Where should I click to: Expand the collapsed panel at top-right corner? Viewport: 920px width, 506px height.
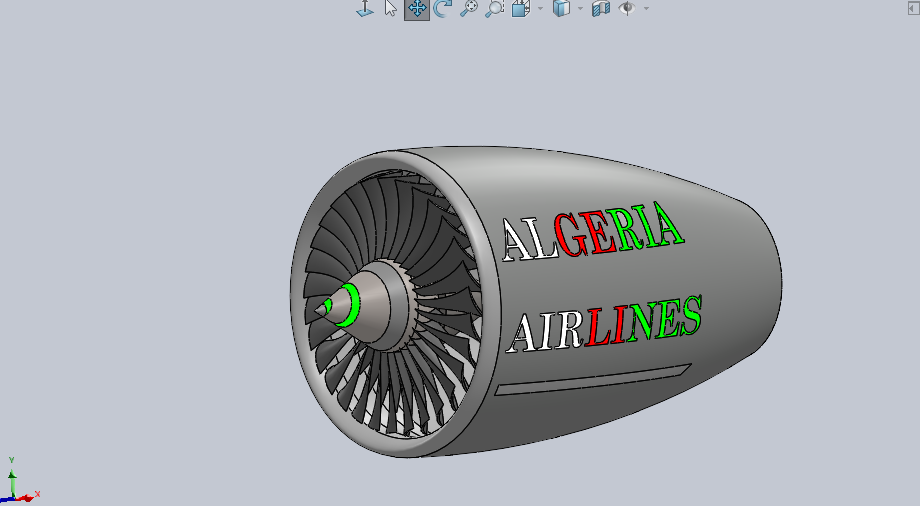tap(913, 8)
